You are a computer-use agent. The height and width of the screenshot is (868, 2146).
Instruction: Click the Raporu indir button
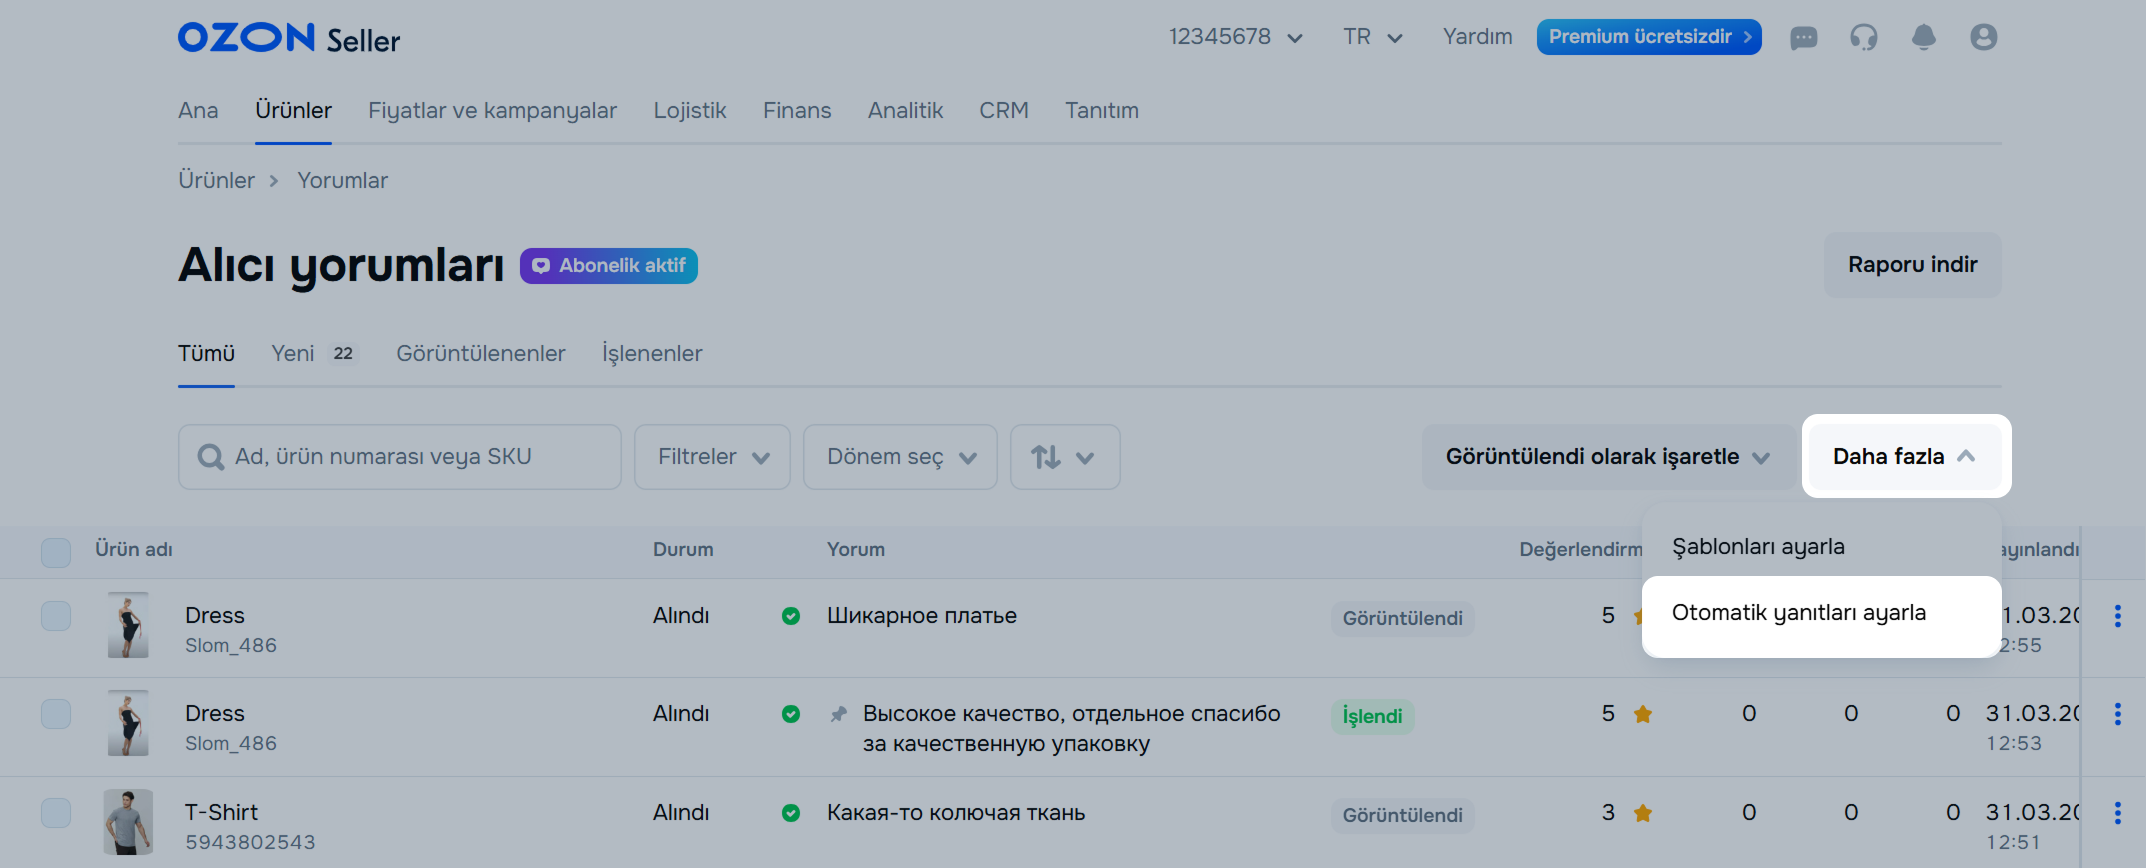pyautogui.click(x=1912, y=265)
